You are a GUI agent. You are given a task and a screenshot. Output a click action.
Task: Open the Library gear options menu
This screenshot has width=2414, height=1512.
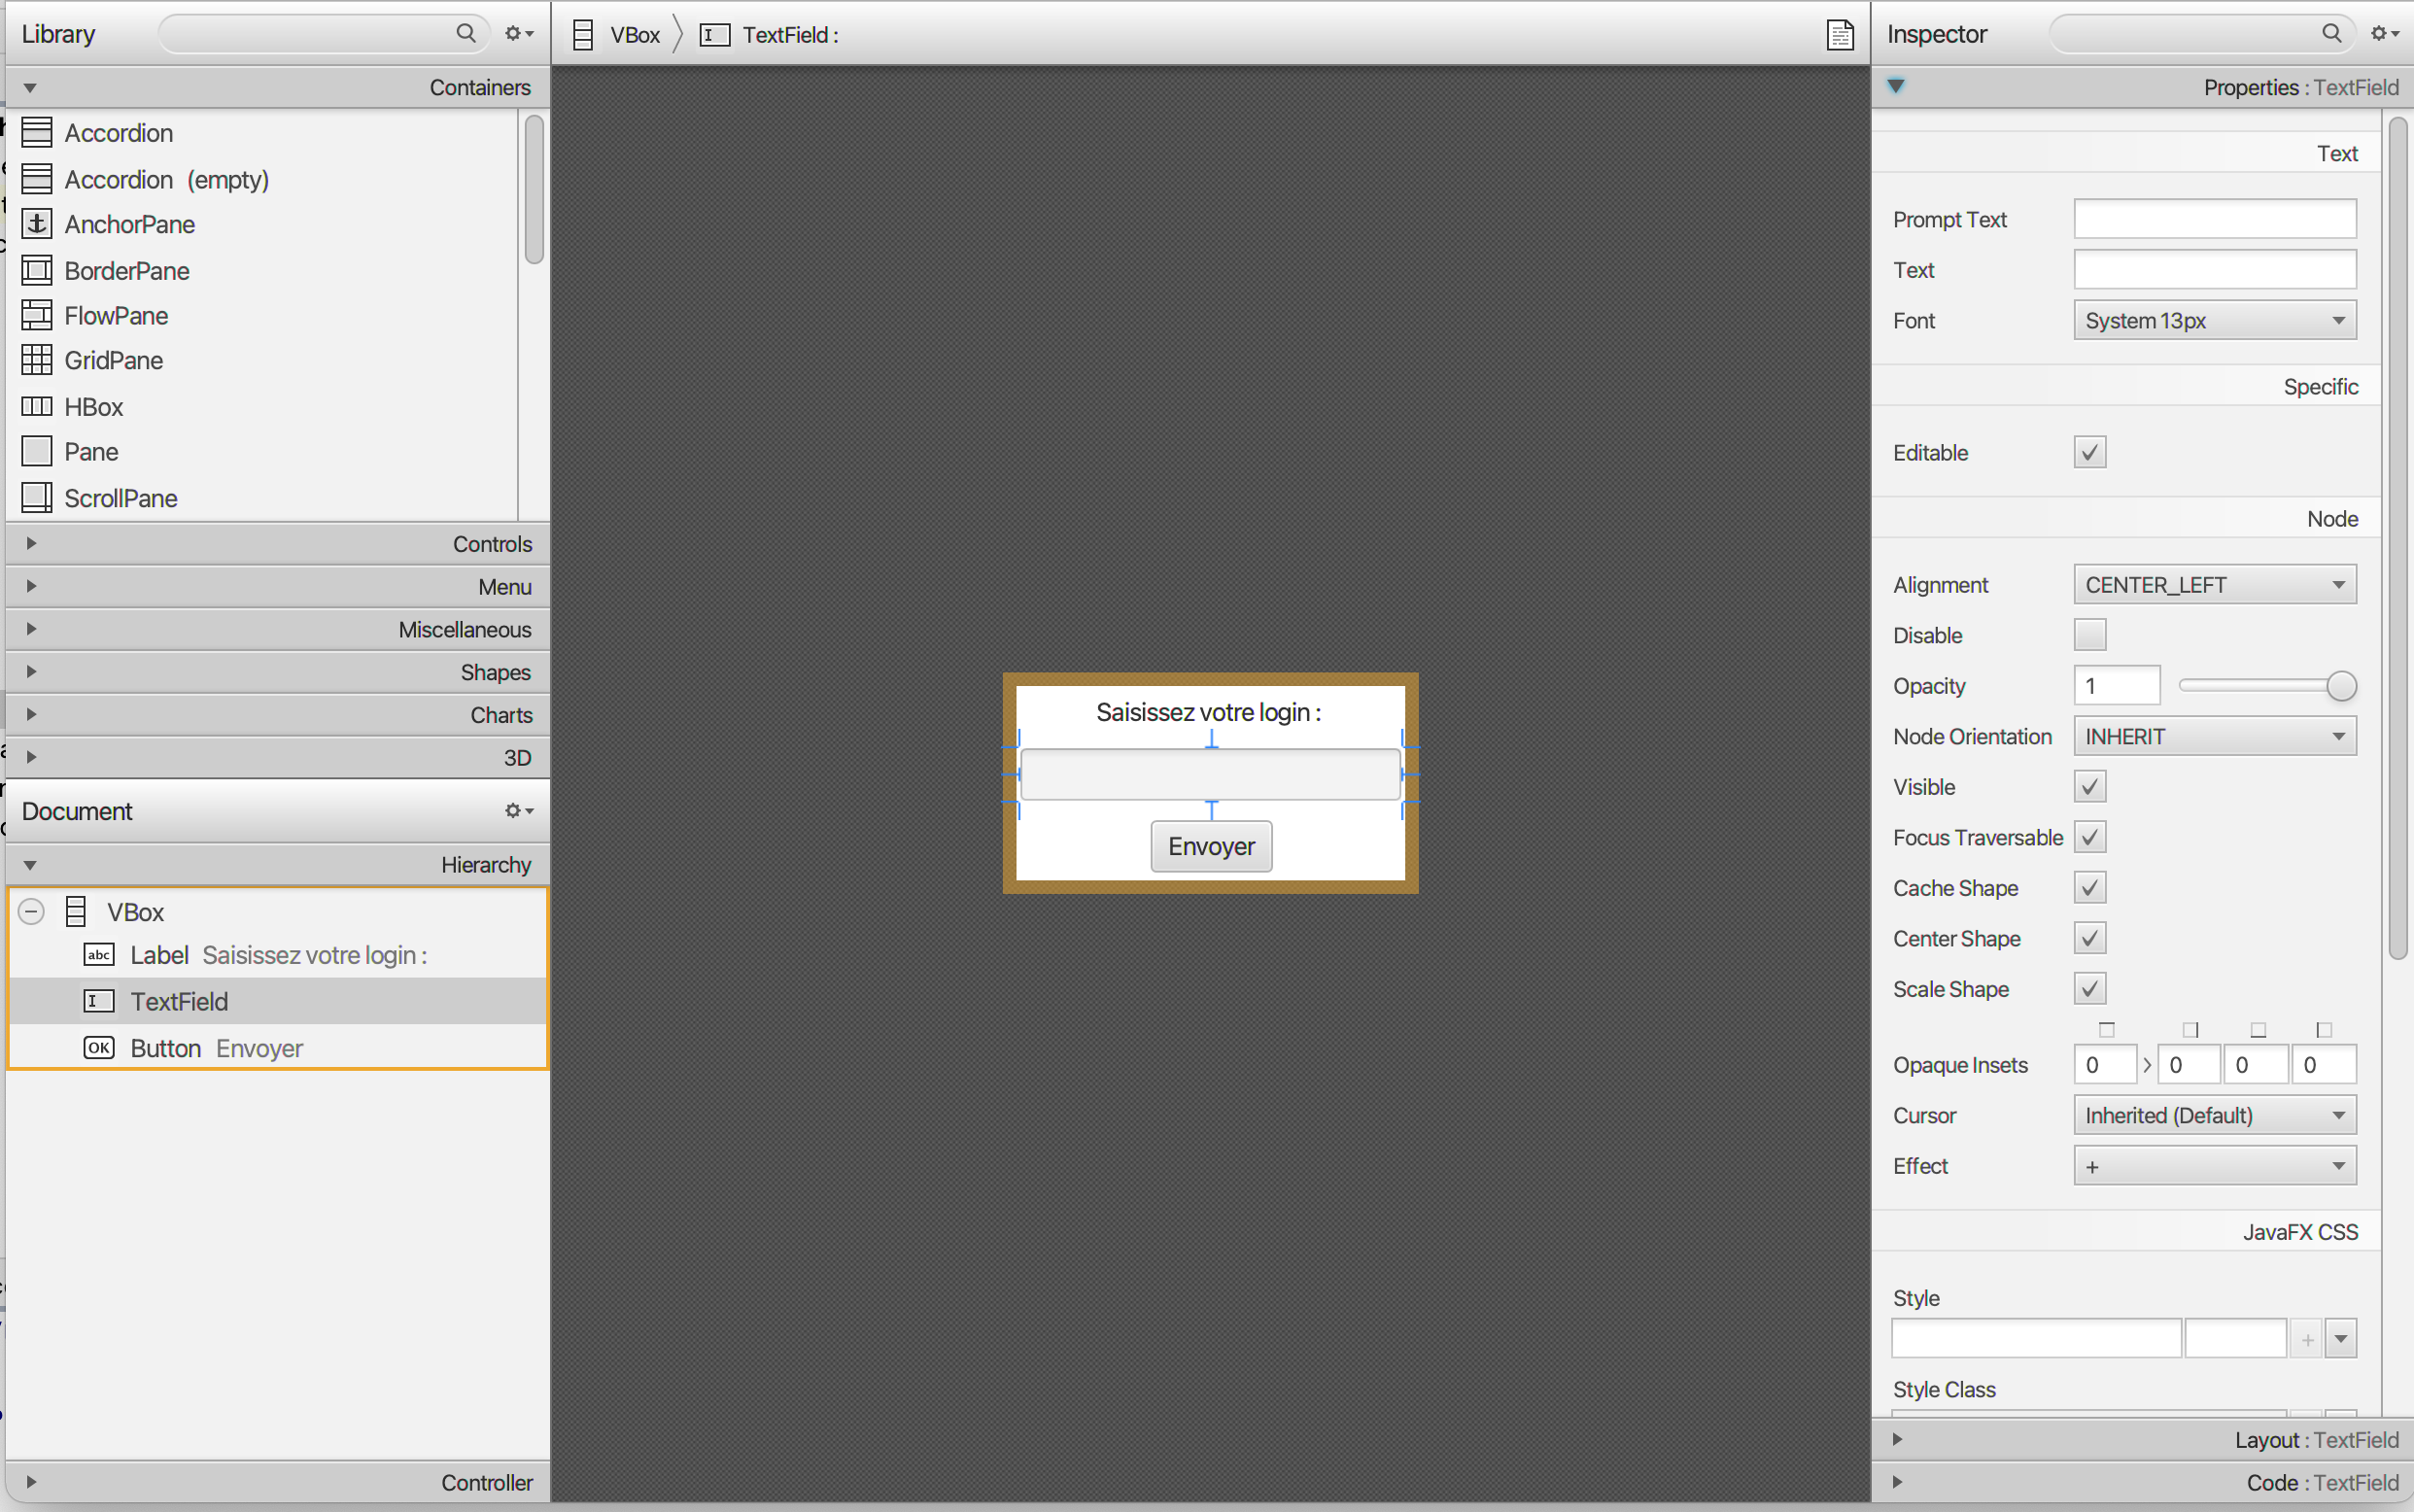click(x=518, y=34)
